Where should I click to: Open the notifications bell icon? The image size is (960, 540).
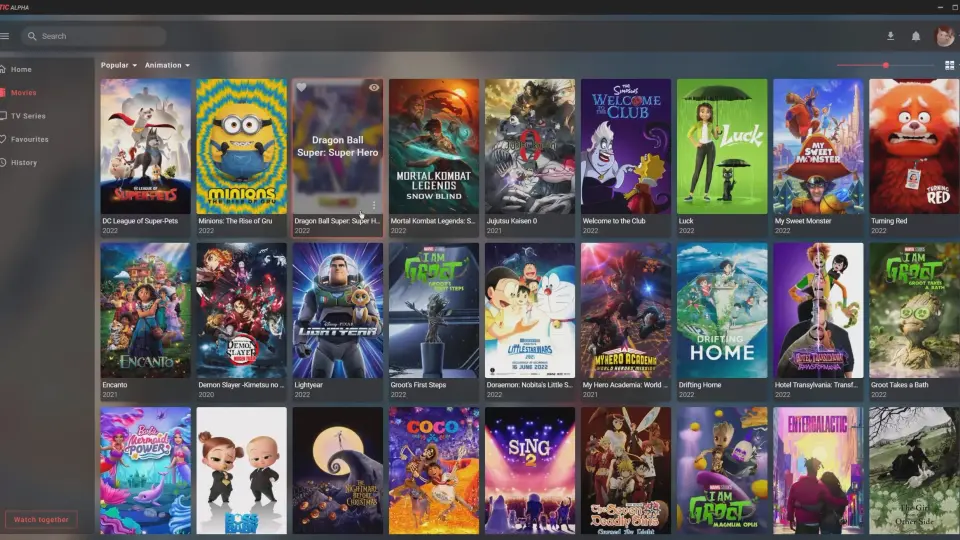915,36
